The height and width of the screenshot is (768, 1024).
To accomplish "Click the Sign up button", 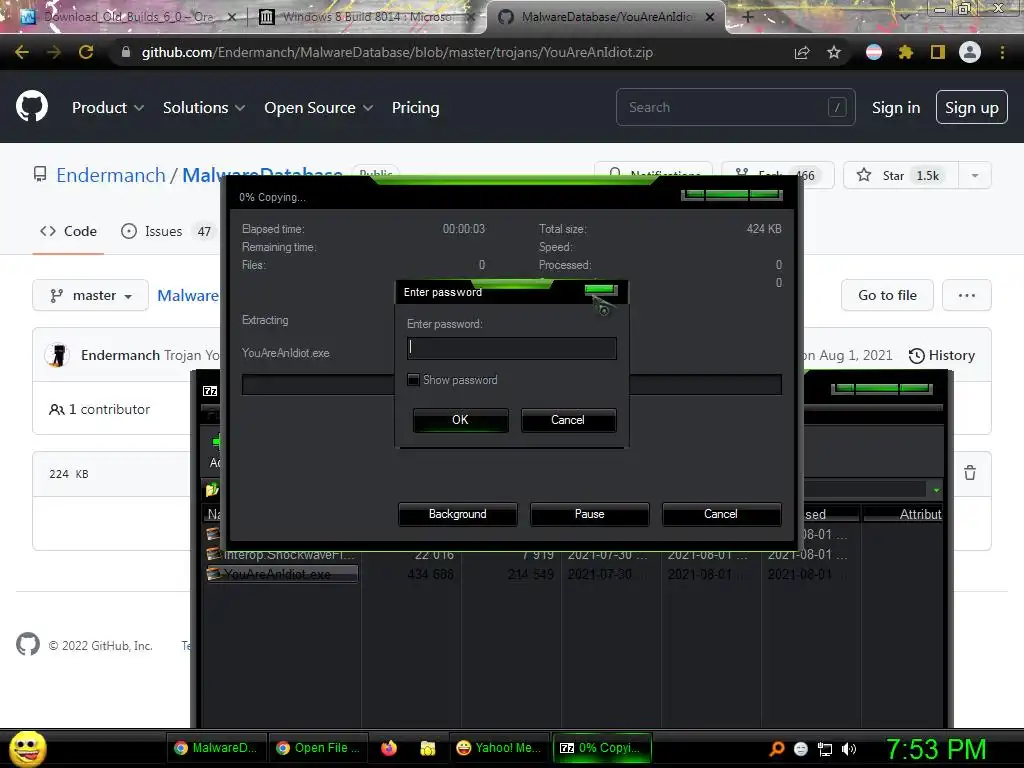I will tap(972, 108).
